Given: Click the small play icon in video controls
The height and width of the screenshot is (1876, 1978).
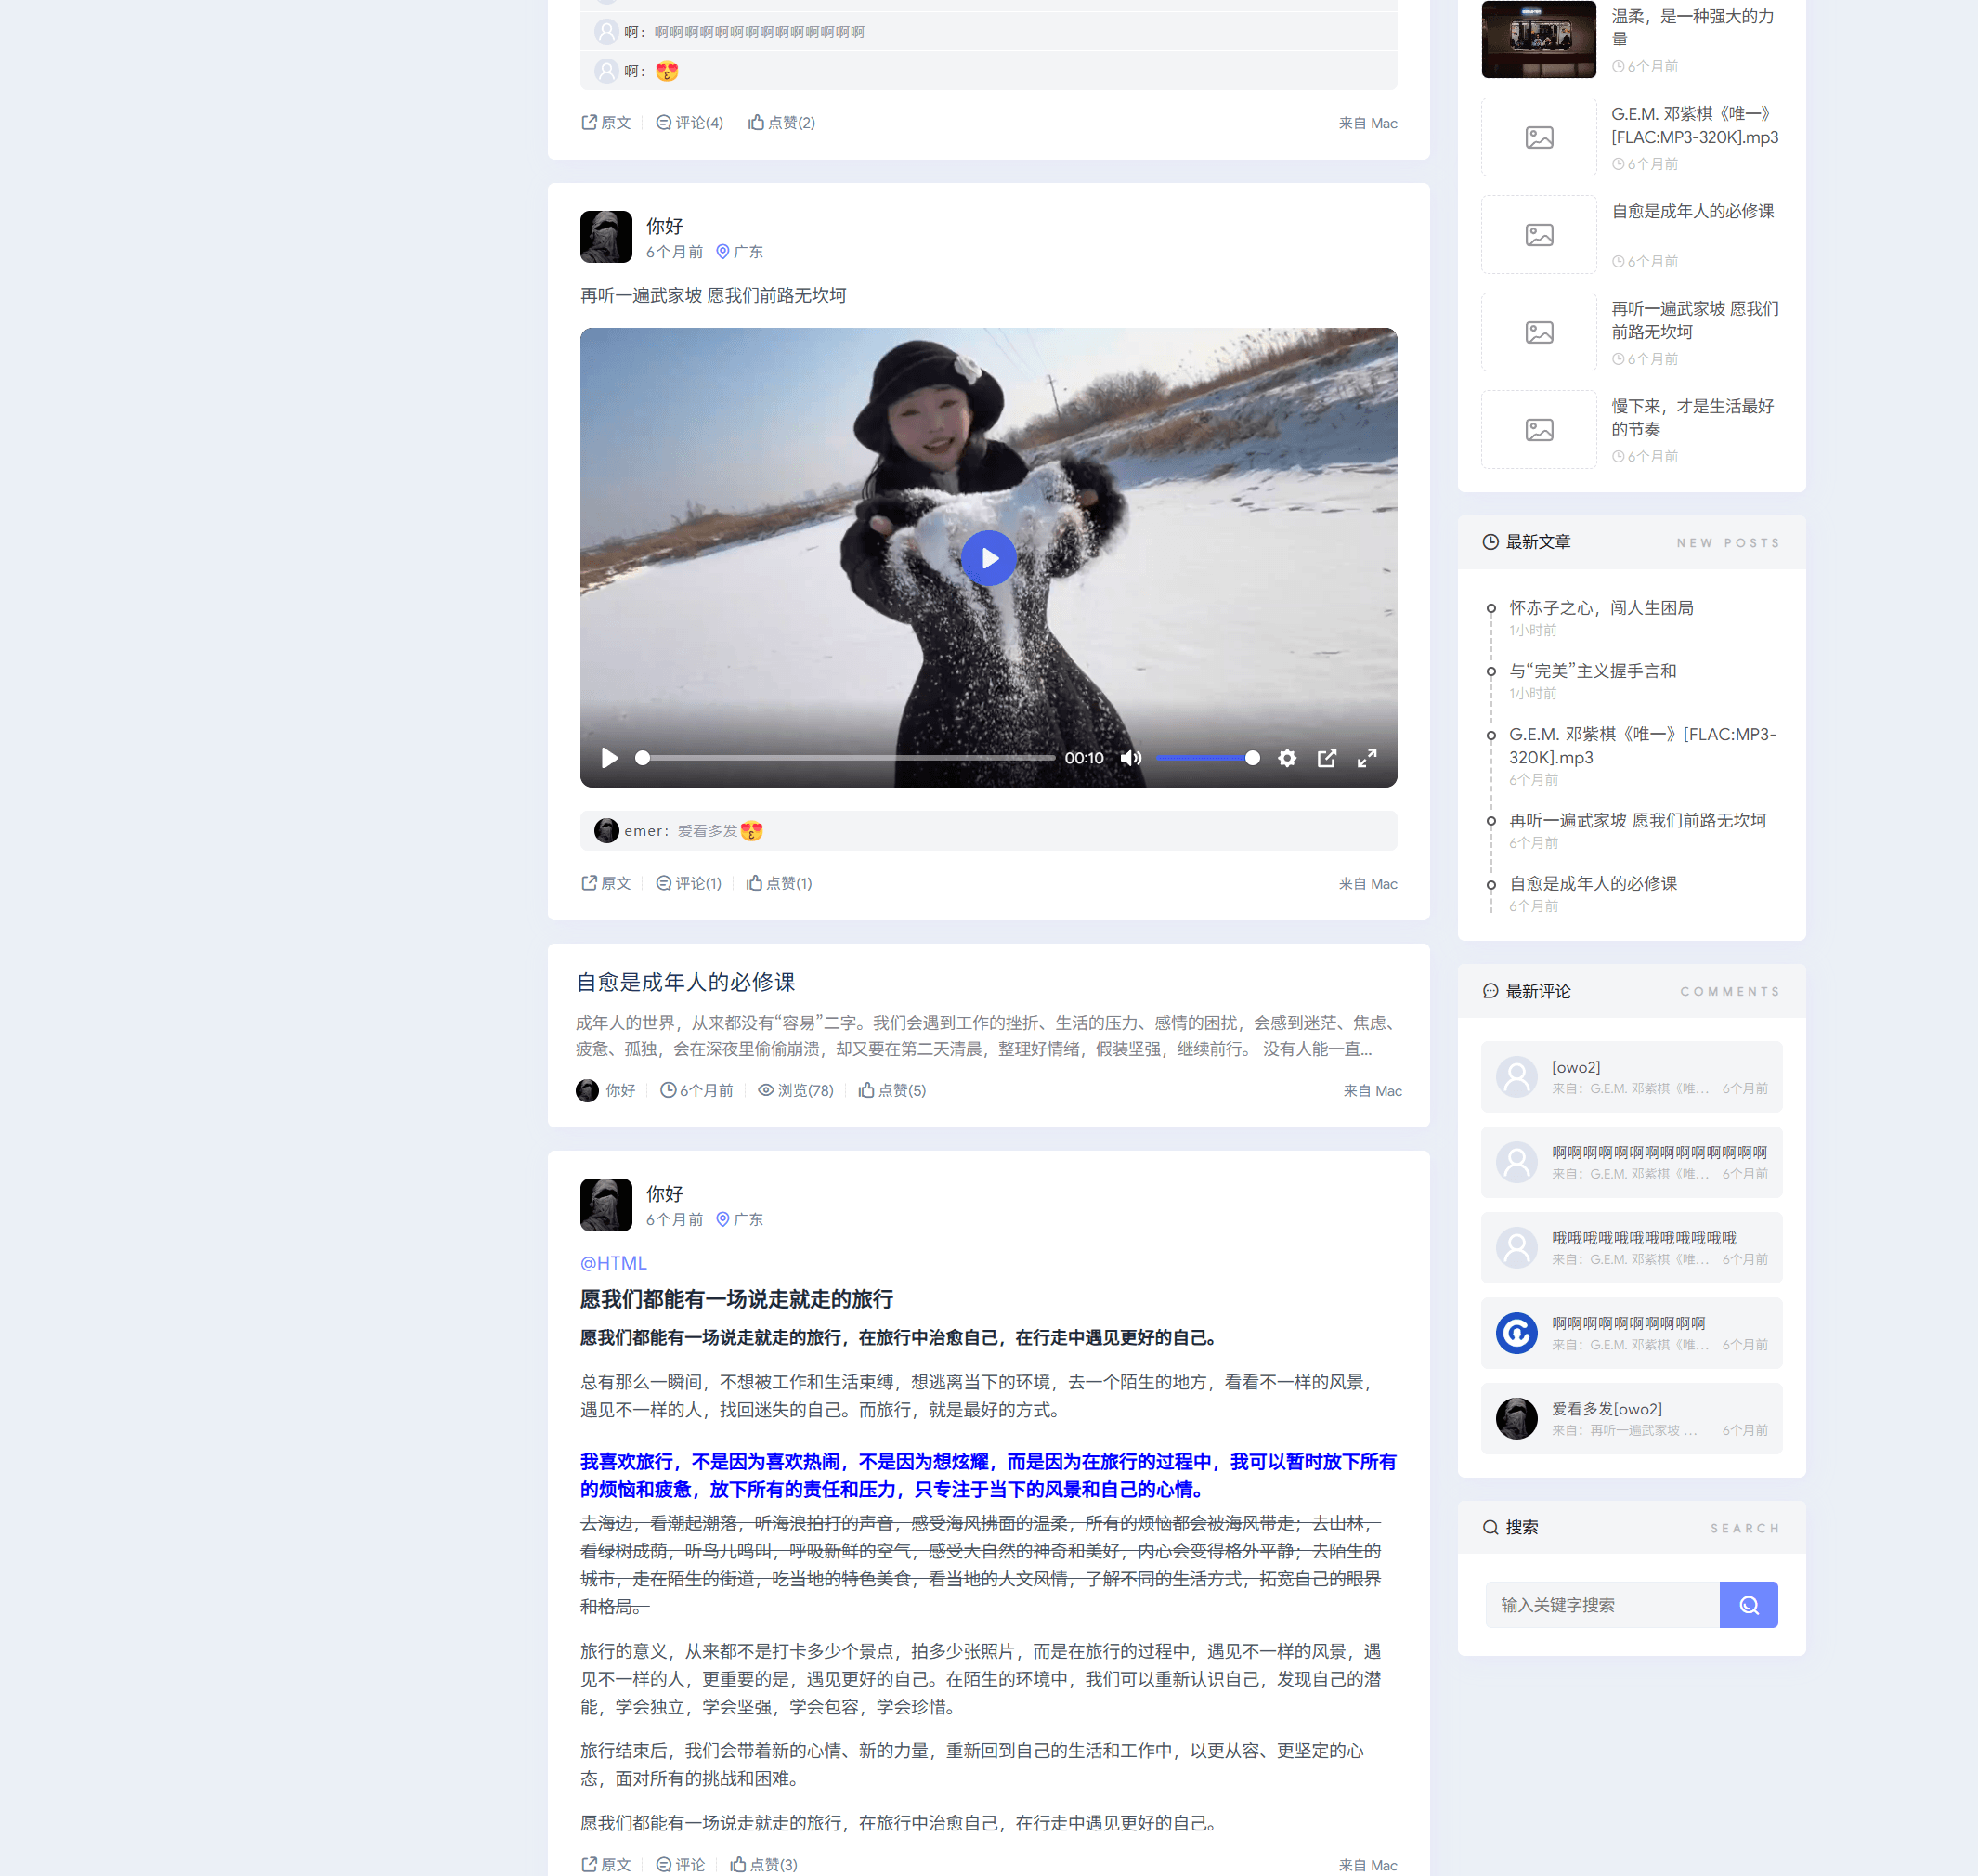Looking at the screenshot, I should pyautogui.click(x=609, y=758).
